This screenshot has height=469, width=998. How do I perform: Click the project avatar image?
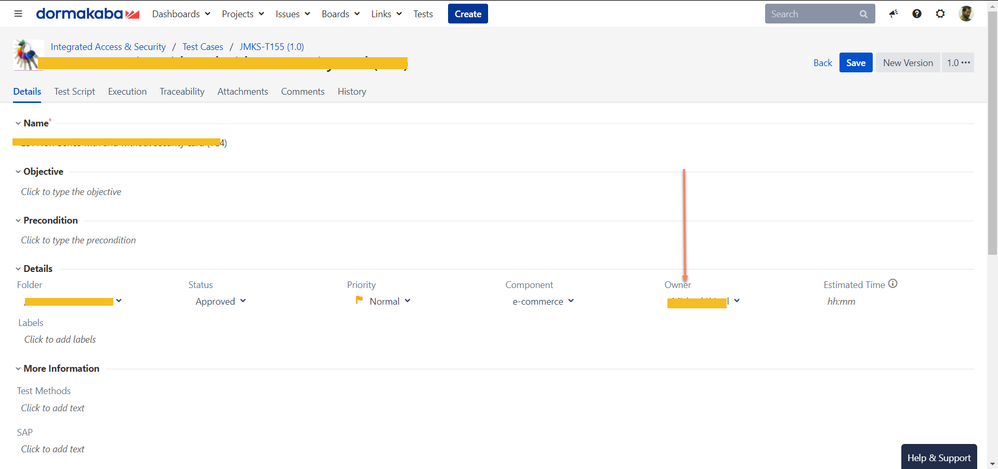pos(29,55)
